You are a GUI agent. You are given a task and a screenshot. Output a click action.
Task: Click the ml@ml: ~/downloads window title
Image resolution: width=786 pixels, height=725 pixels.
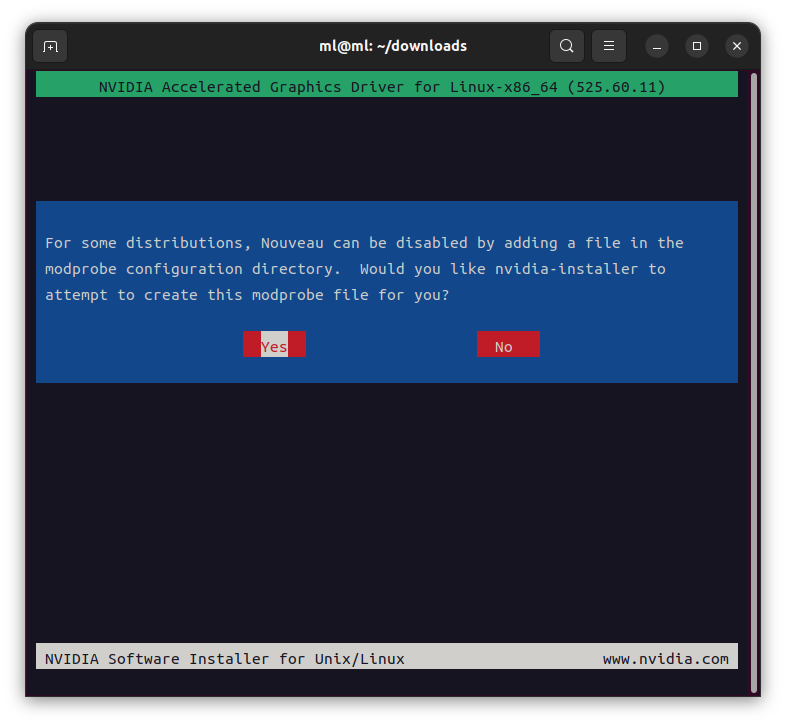point(393,46)
